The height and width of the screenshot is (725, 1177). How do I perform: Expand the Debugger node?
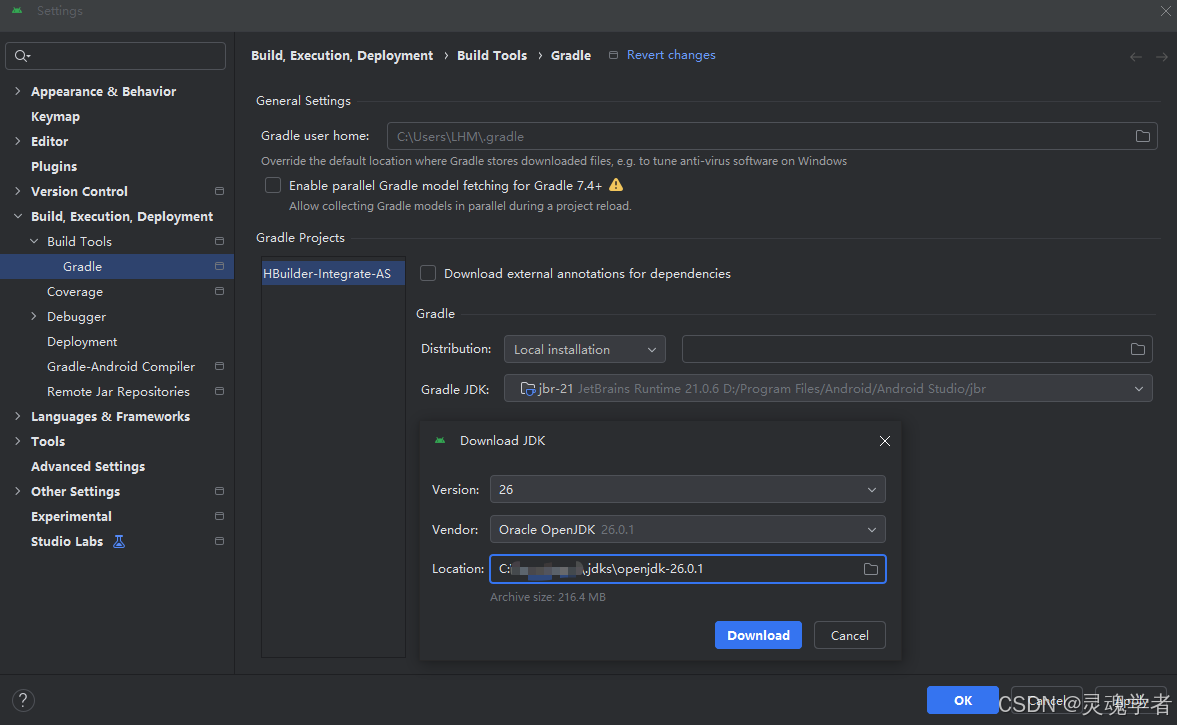[x=34, y=316]
